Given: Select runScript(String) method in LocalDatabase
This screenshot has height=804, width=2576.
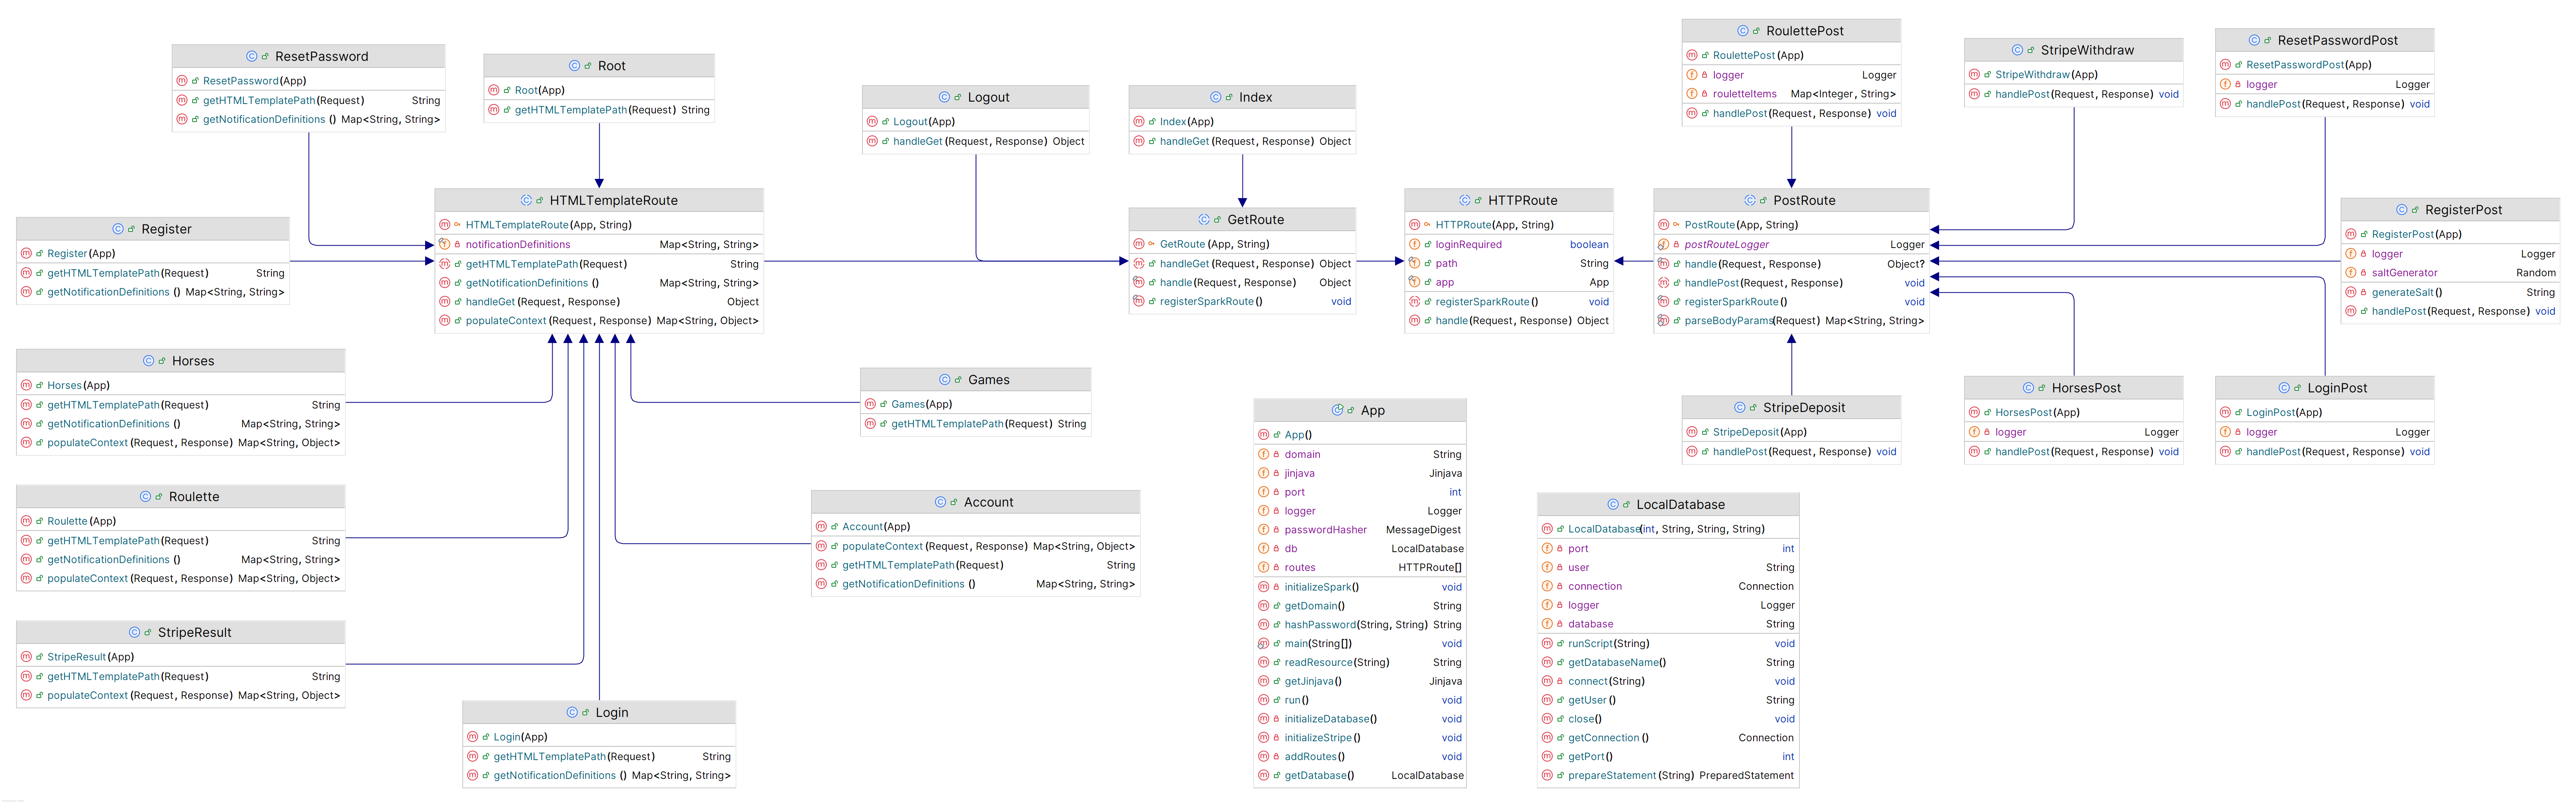Looking at the screenshot, I should 1668,644.
